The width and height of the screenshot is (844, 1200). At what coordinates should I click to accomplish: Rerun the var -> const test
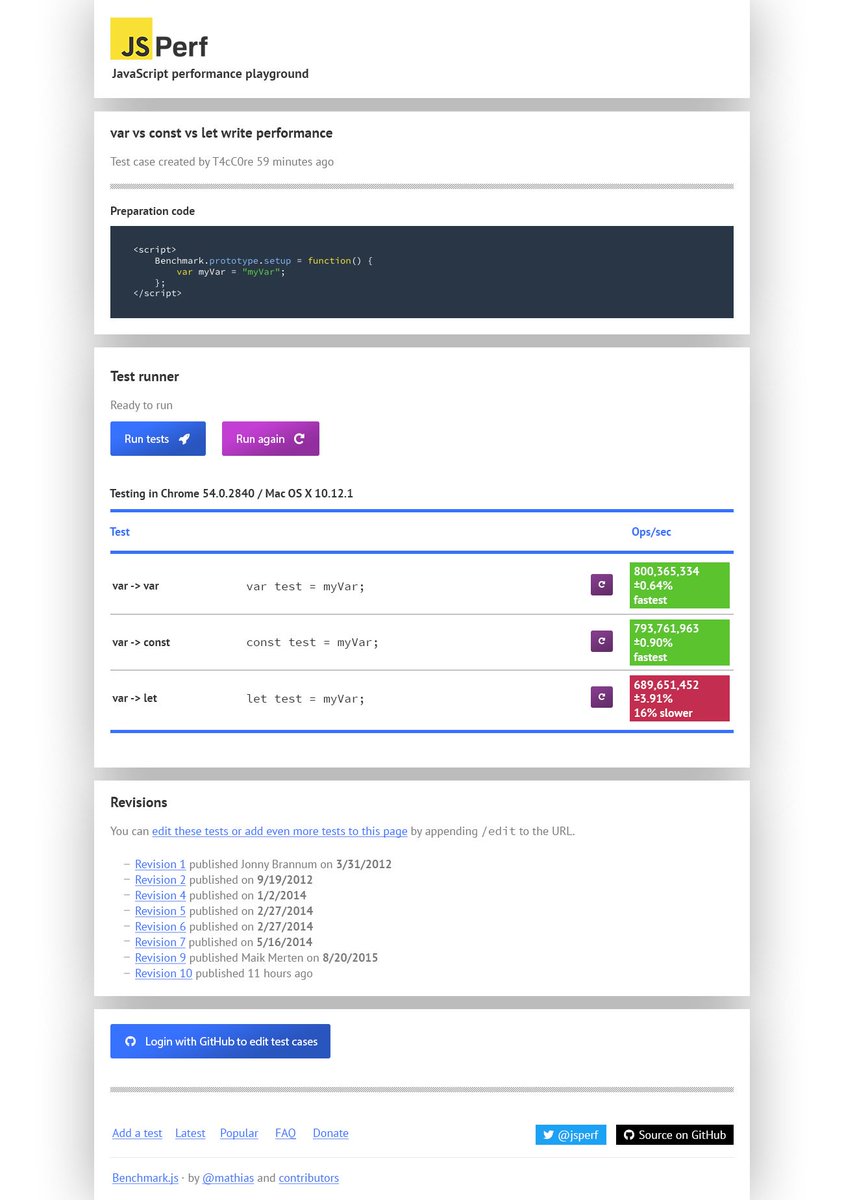601,641
